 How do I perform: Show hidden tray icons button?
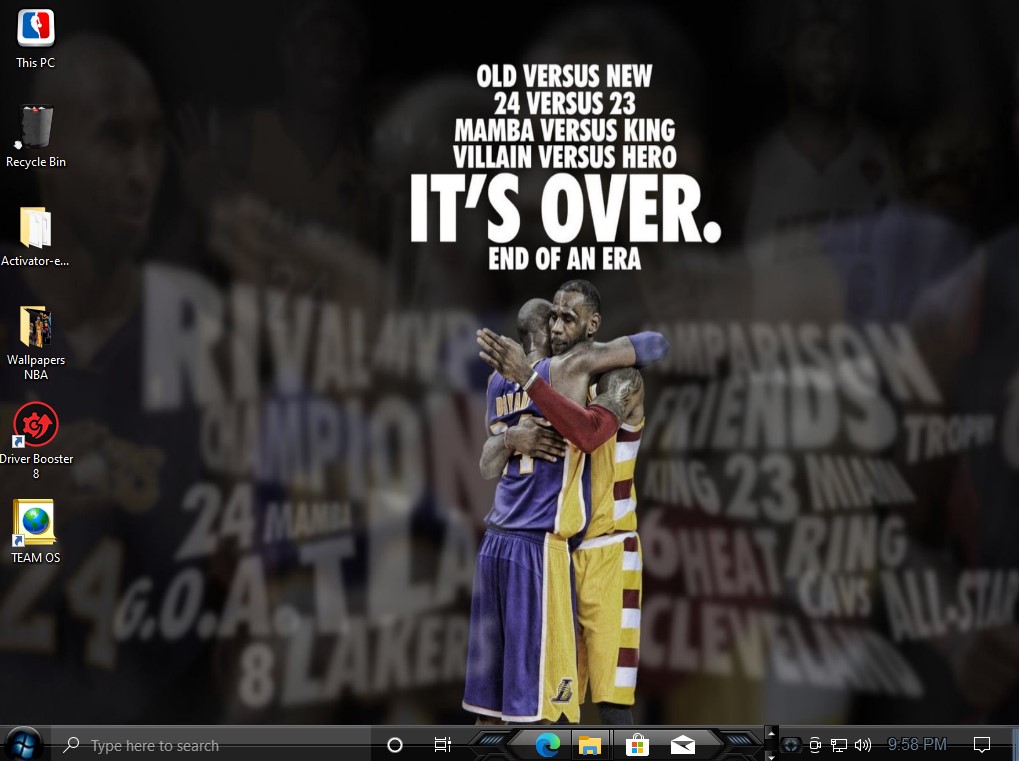click(x=790, y=745)
